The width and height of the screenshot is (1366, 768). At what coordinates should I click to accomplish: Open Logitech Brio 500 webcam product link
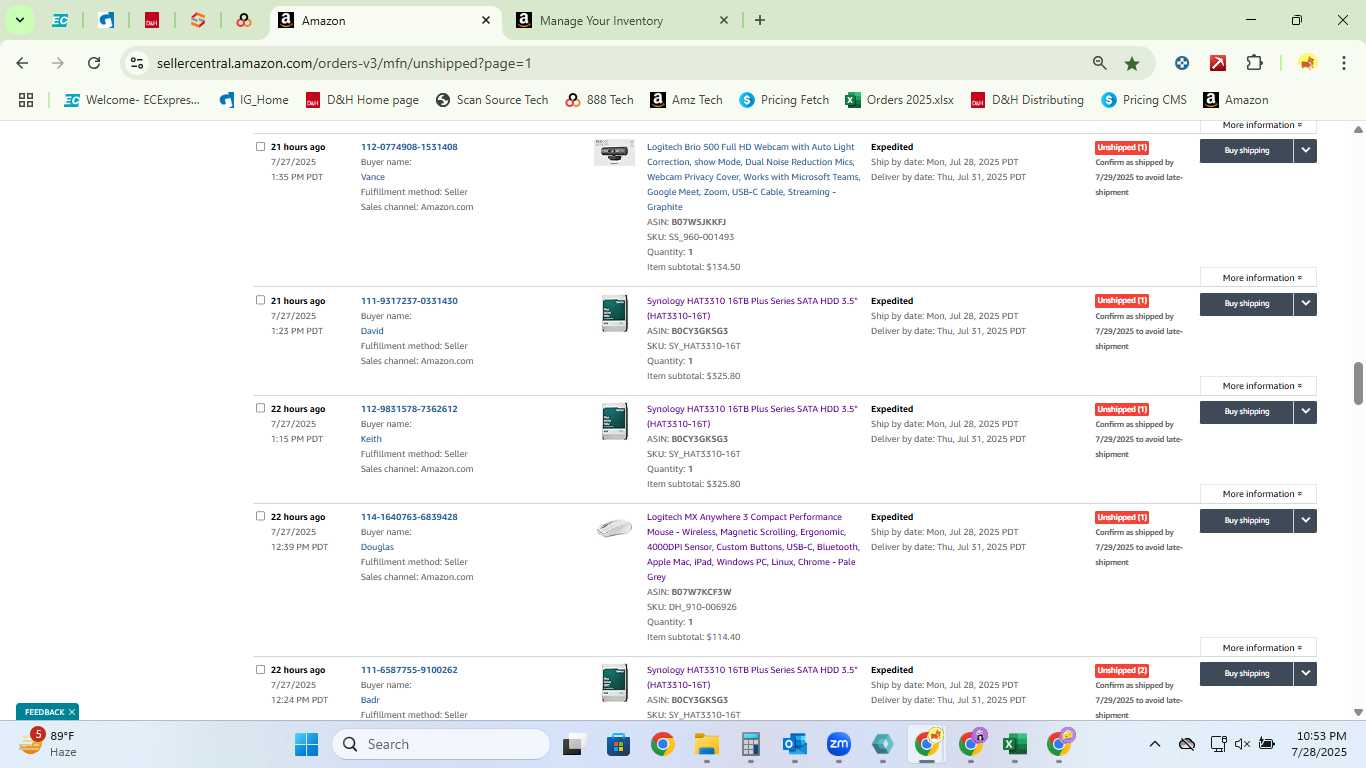tap(753, 177)
